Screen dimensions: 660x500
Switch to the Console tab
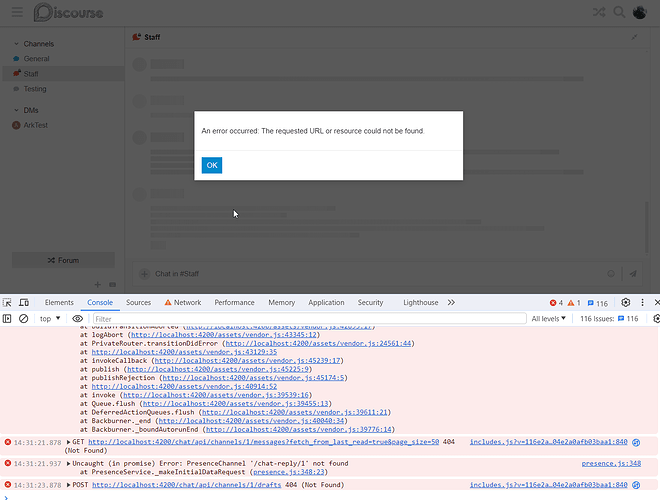pos(100,303)
